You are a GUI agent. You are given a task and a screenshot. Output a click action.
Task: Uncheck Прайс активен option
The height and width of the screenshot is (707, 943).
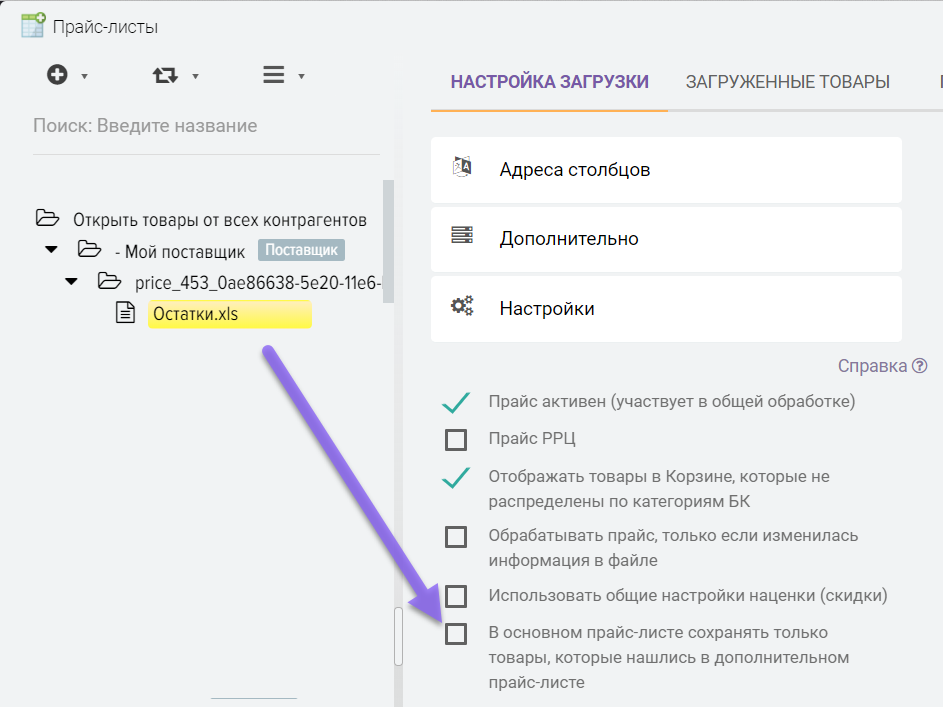(456, 403)
